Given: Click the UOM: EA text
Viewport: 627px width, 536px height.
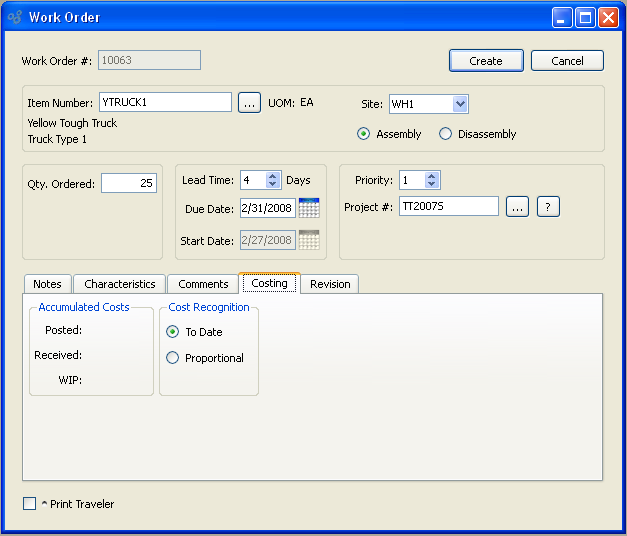Looking at the screenshot, I should [x=291, y=103].
